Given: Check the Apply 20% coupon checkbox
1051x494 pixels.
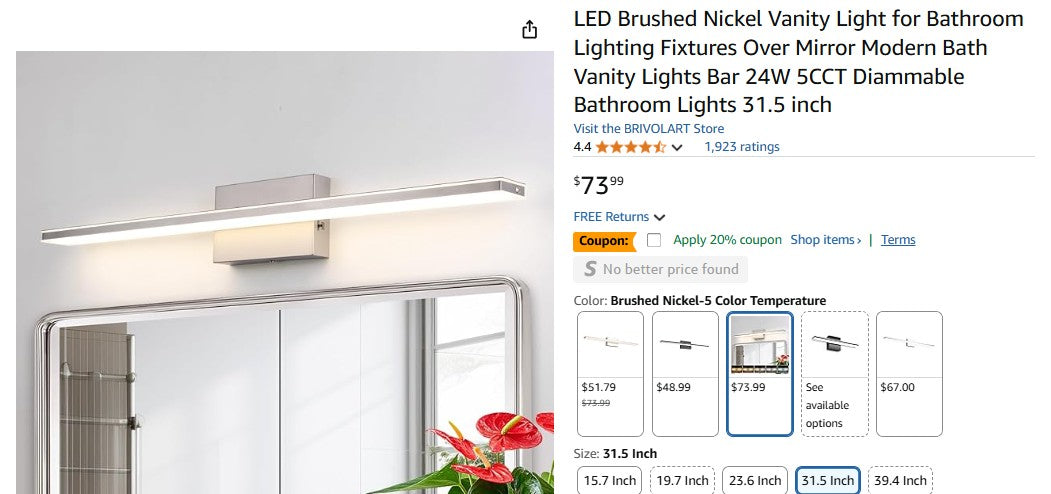Looking at the screenshot, I should coord(654,240).
